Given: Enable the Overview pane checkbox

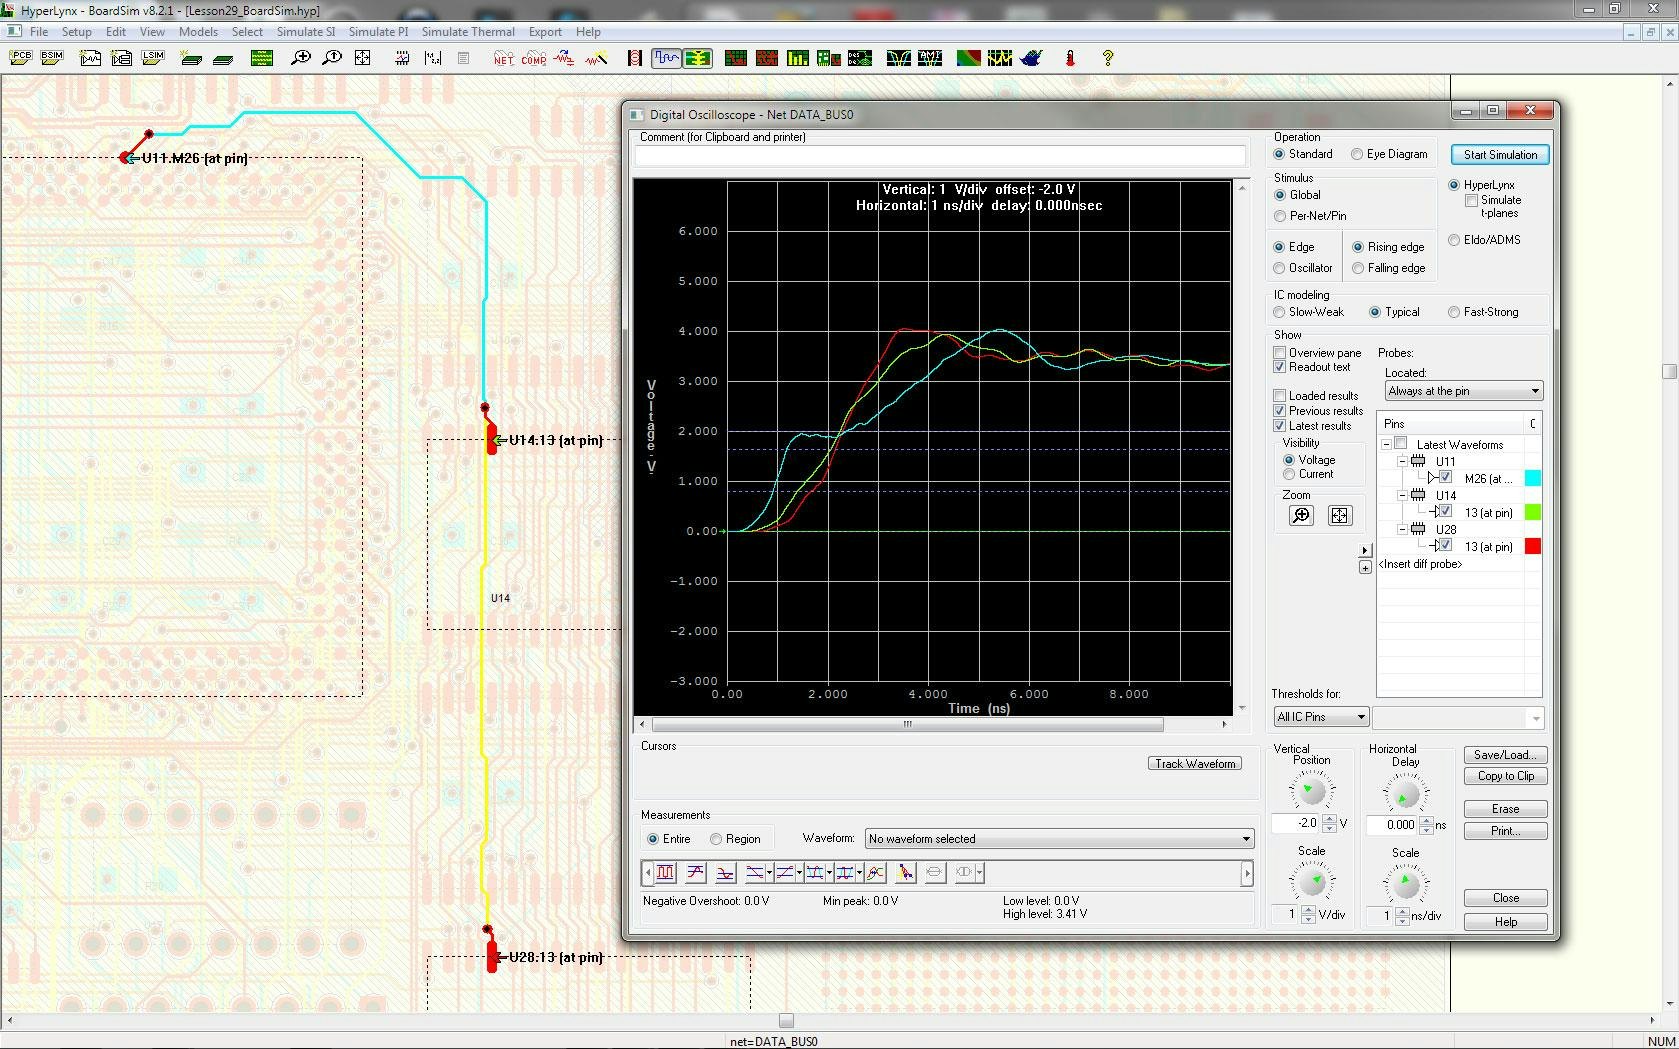Looking at the screenshot, I should click(1279, 353).
